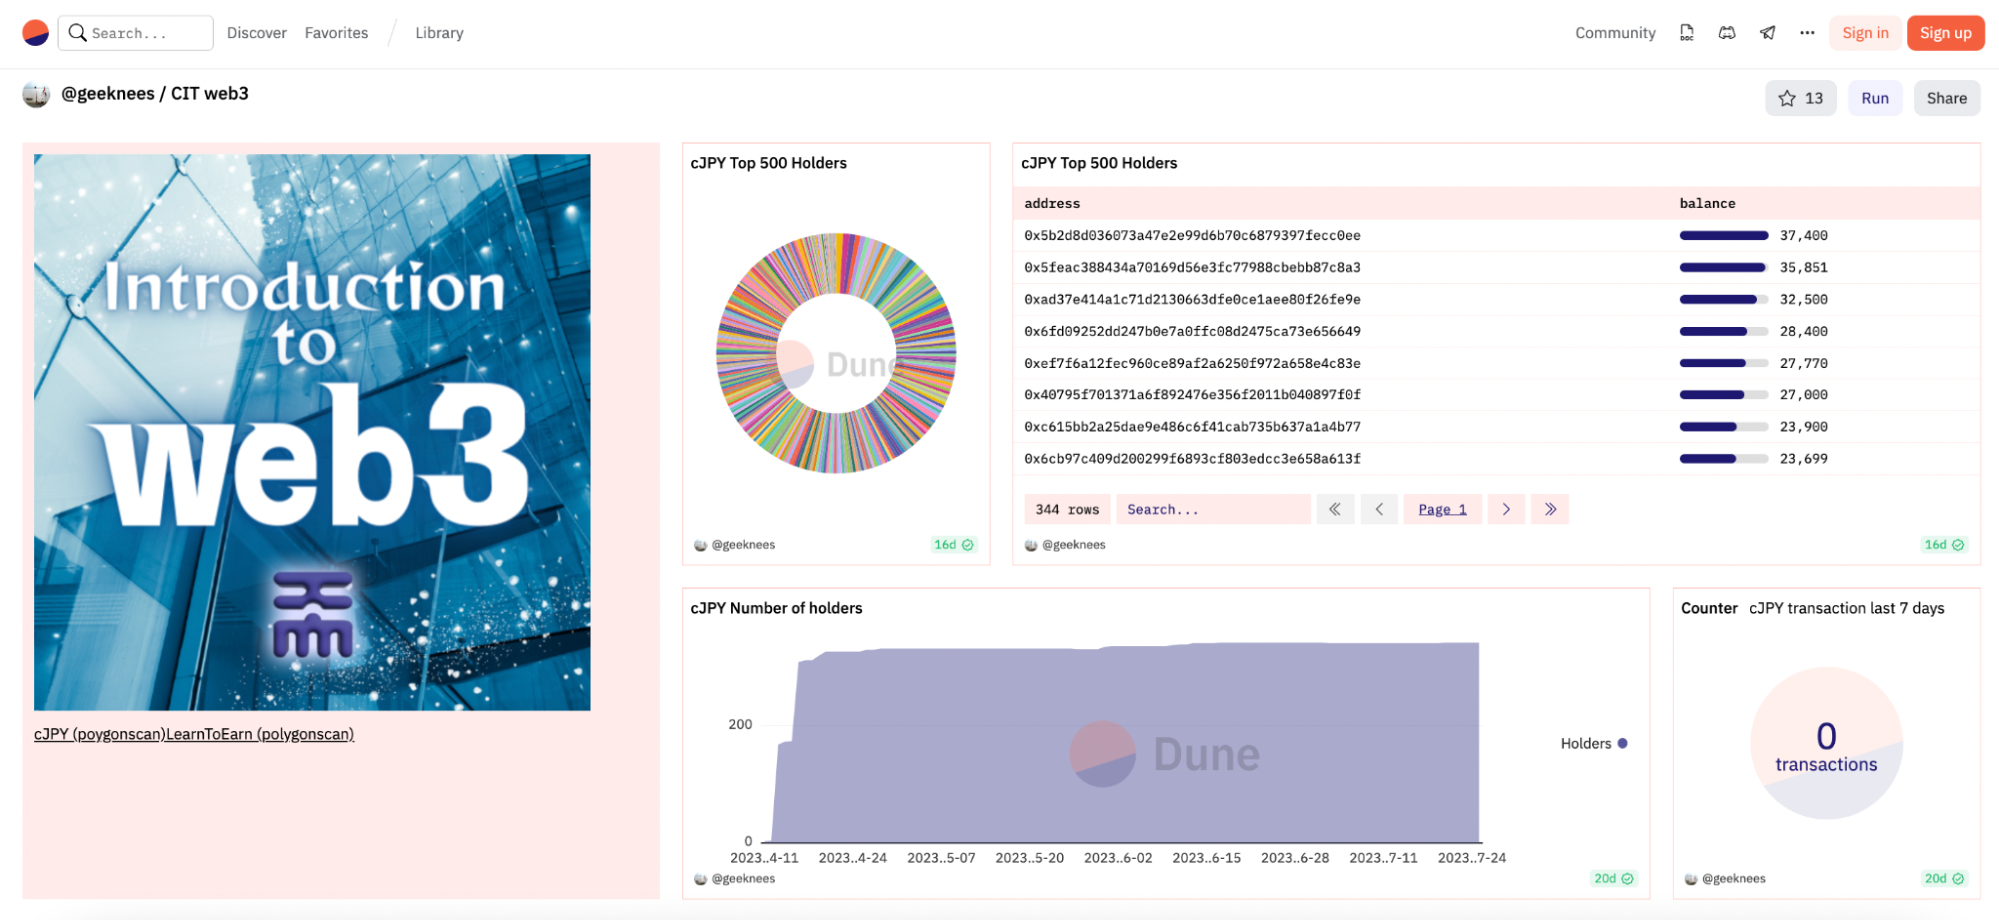This screenshot has height=921, width=1999.
Task: Jump to last page of holders table
Action: click(x=1550, y=509)
